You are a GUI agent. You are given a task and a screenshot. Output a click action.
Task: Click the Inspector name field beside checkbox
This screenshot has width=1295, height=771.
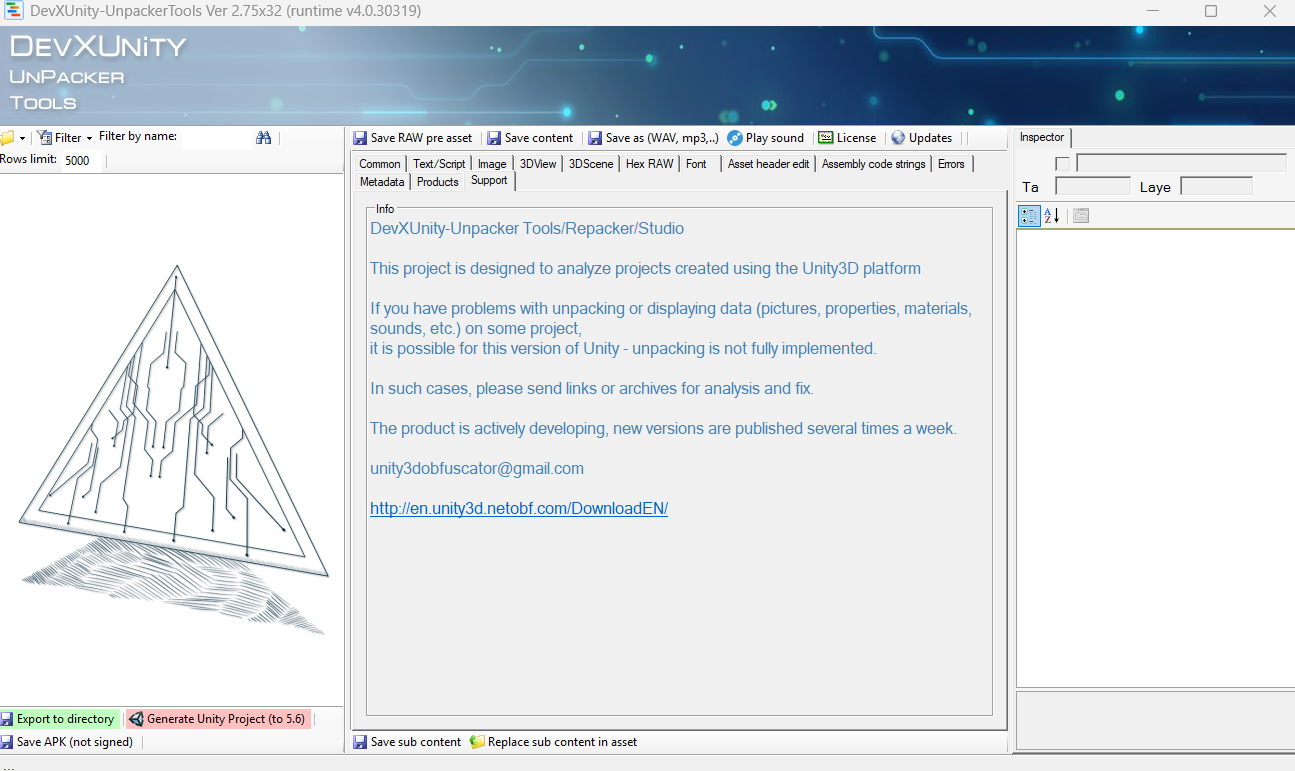(x=1181, y=163)
